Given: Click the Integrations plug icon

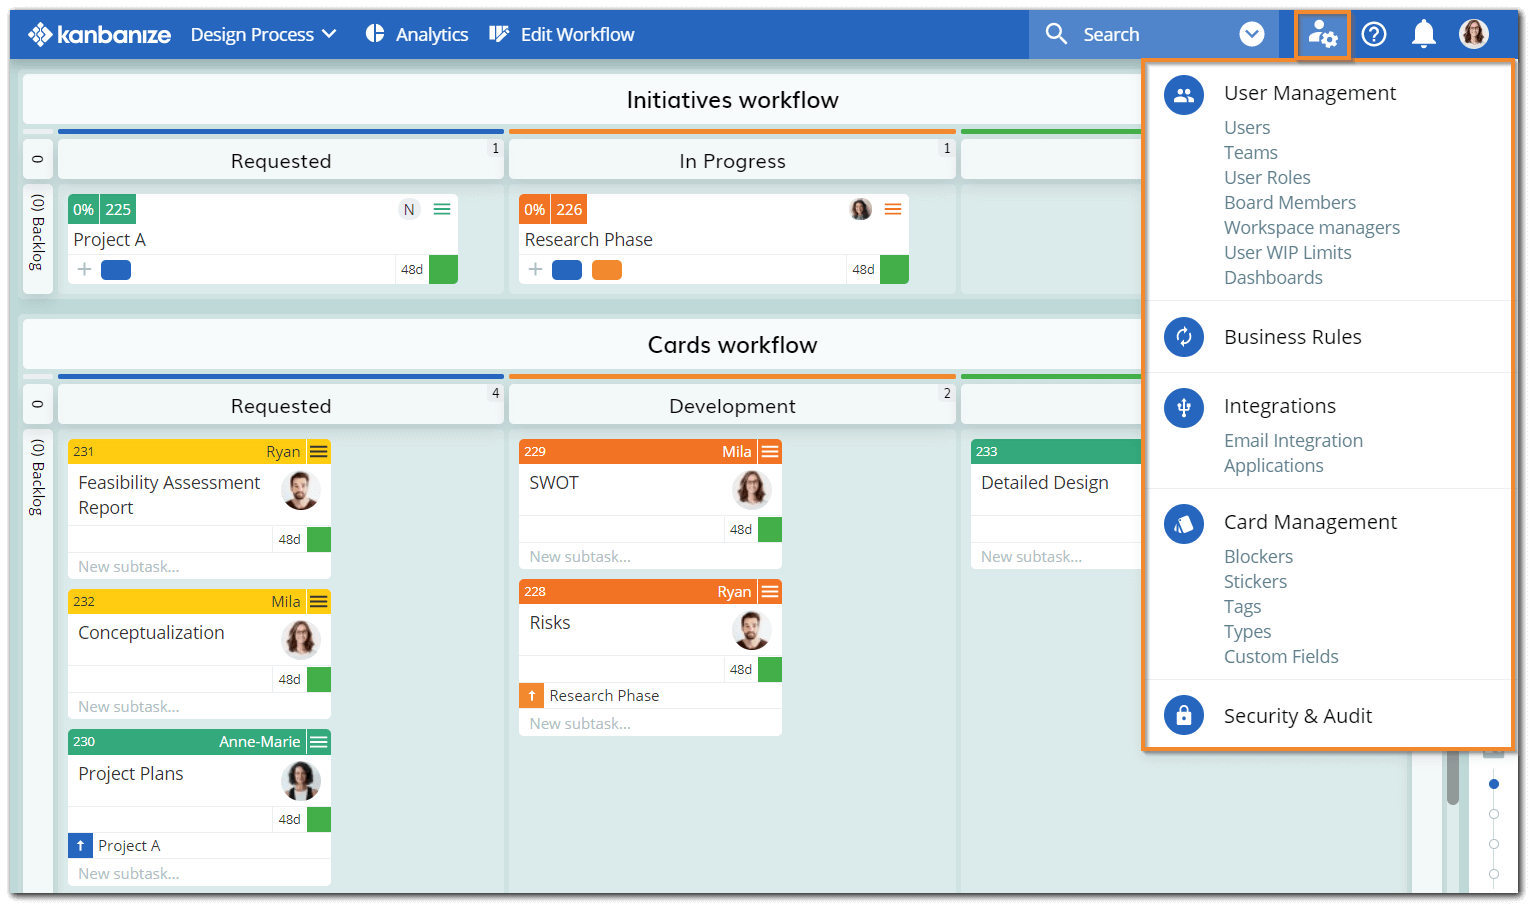Looking at the screenshot, I should point(1184,407).
